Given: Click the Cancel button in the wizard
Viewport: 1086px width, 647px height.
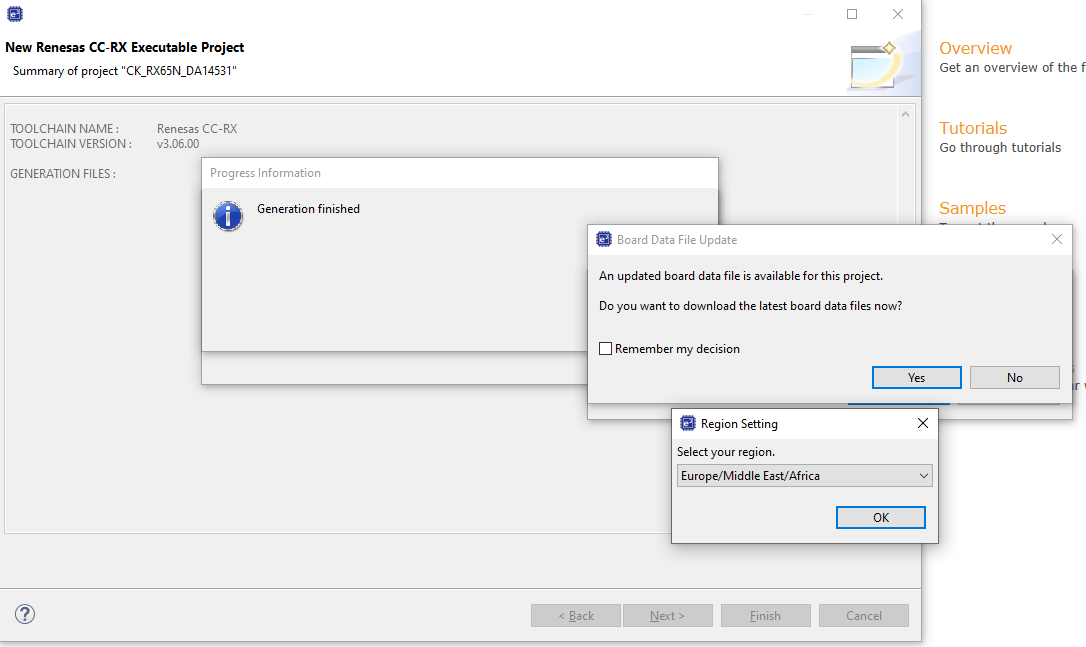Looking at the screenshot, I should [x=864, y=615].
